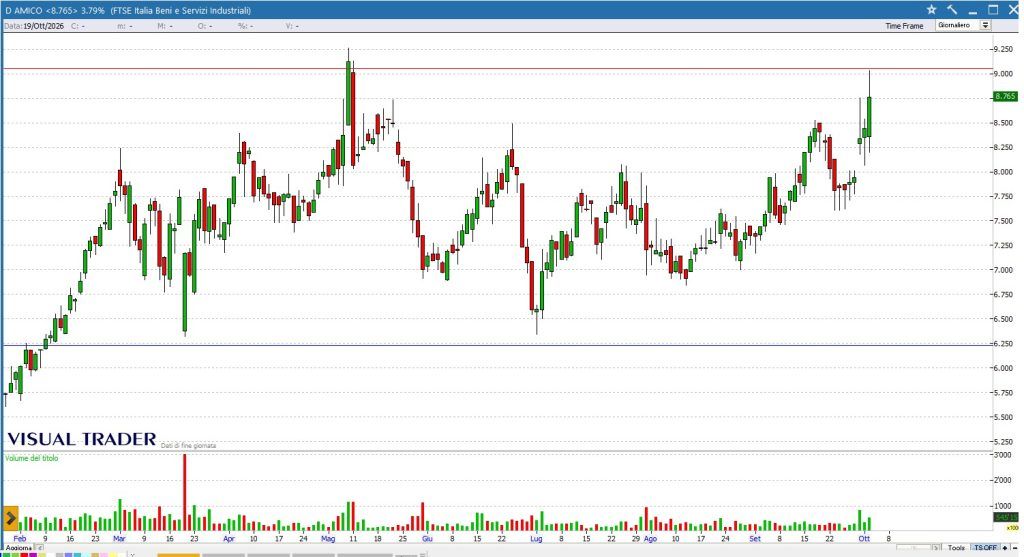Click the bottom horizontal scrollbar track

pos(913,548)
